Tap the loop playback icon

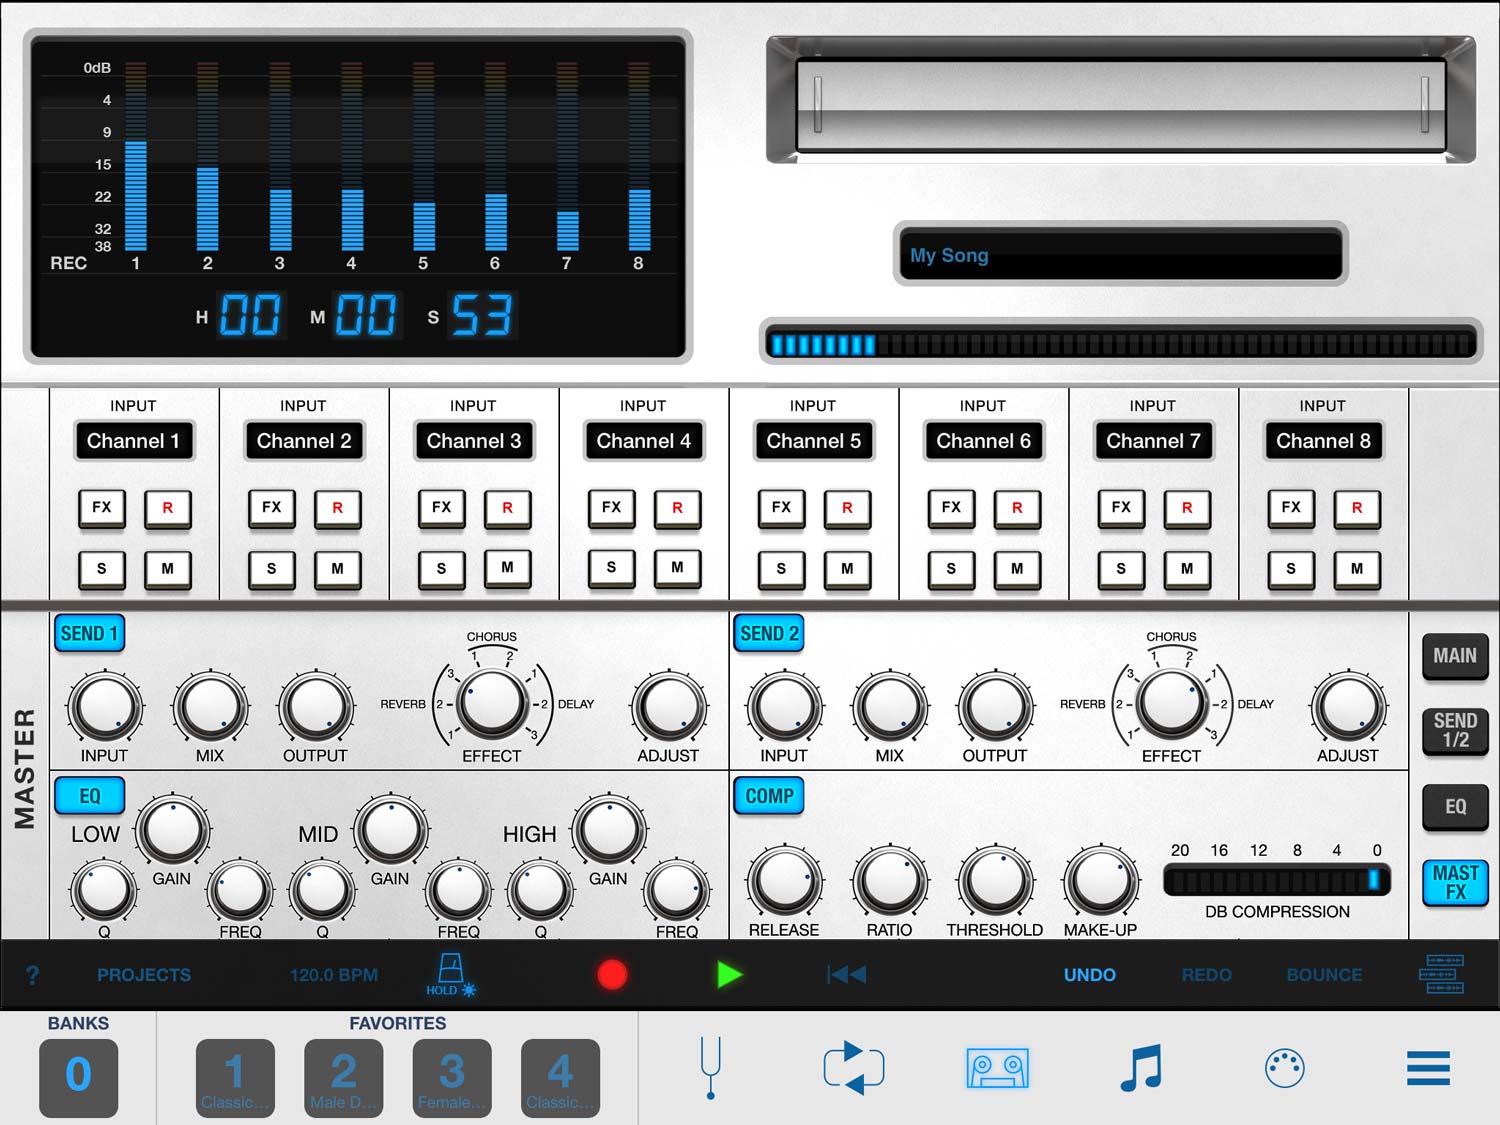(853, 1068)
